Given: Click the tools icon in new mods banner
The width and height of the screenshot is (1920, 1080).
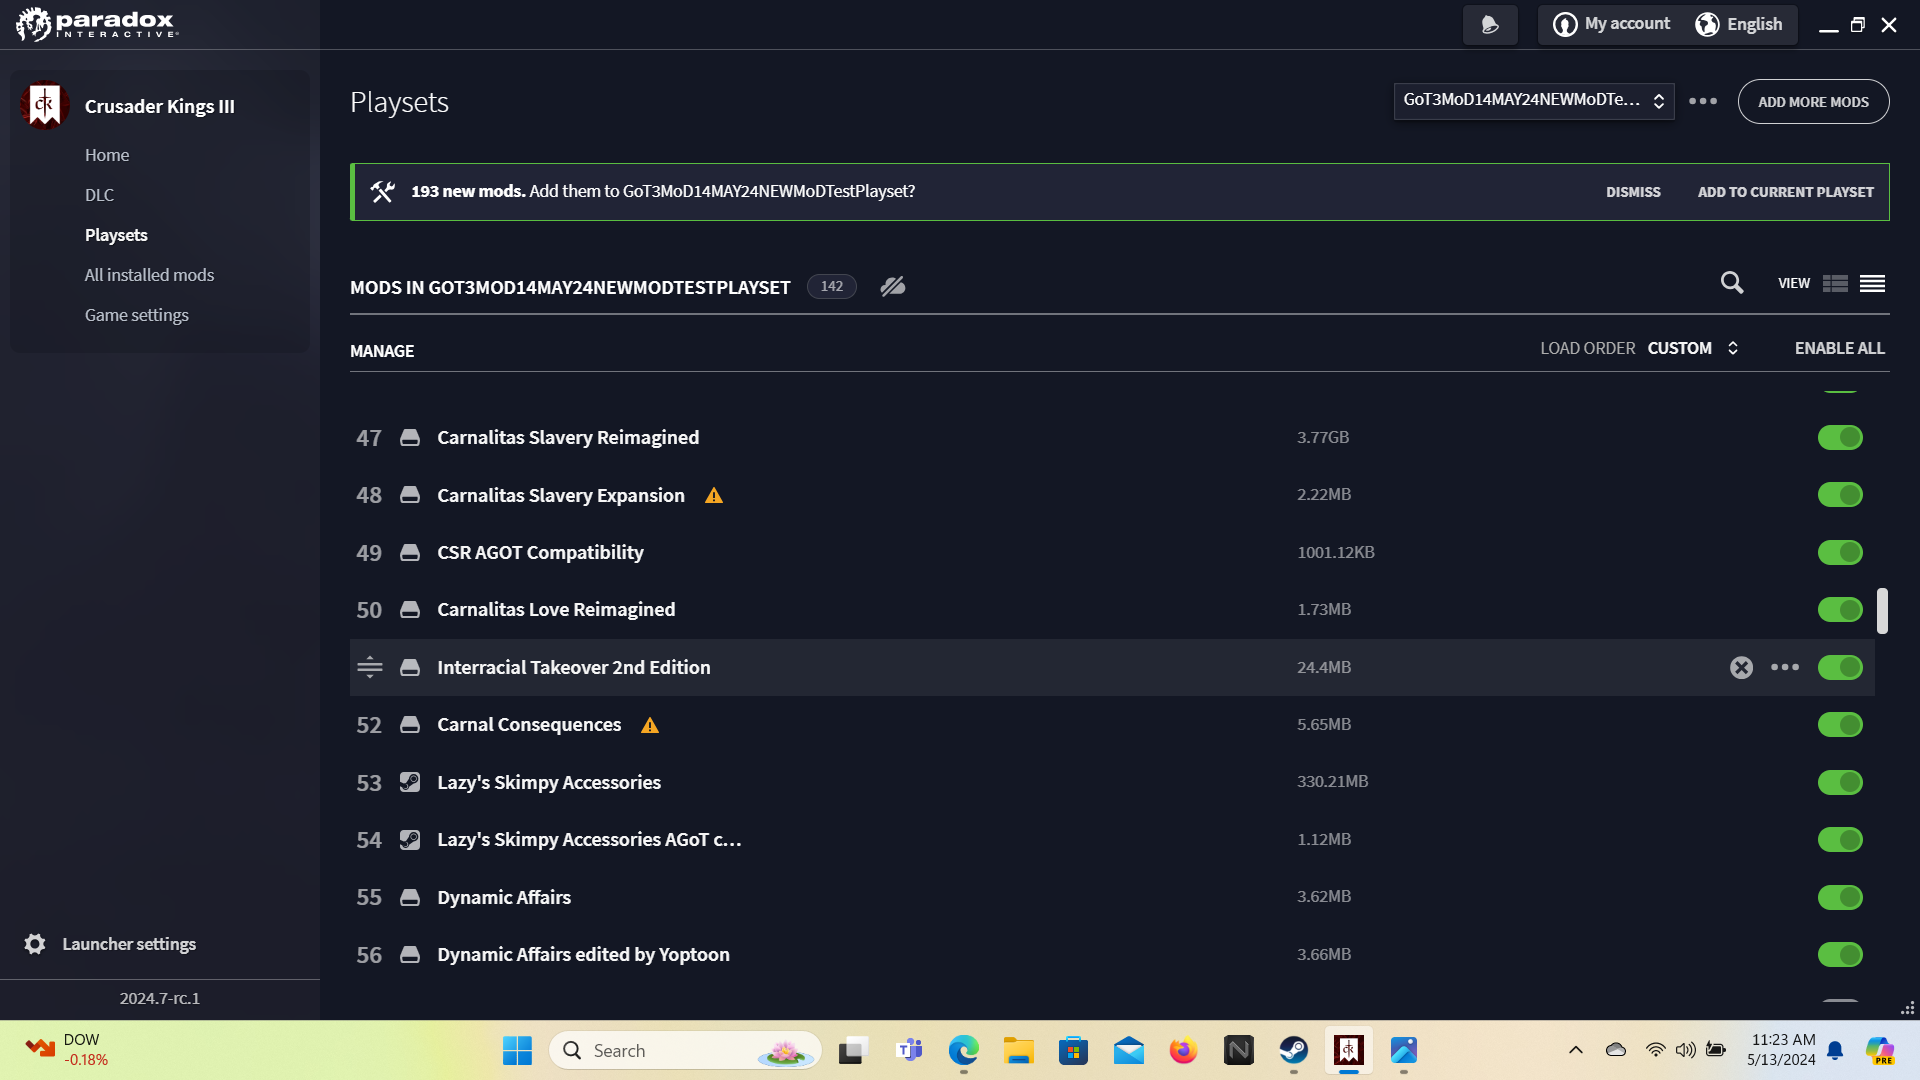Looking at the screenshot, I should coord(382,192).
